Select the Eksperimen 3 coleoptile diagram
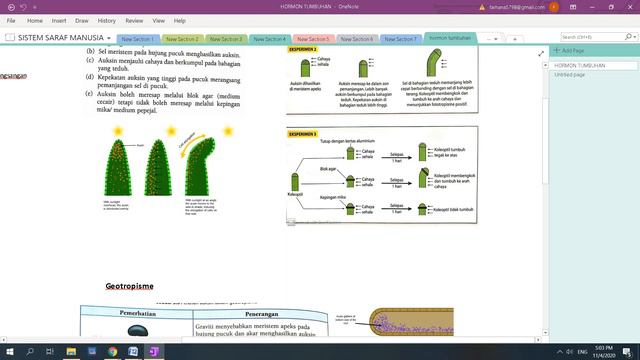The image size is (640, 360). 382,175
